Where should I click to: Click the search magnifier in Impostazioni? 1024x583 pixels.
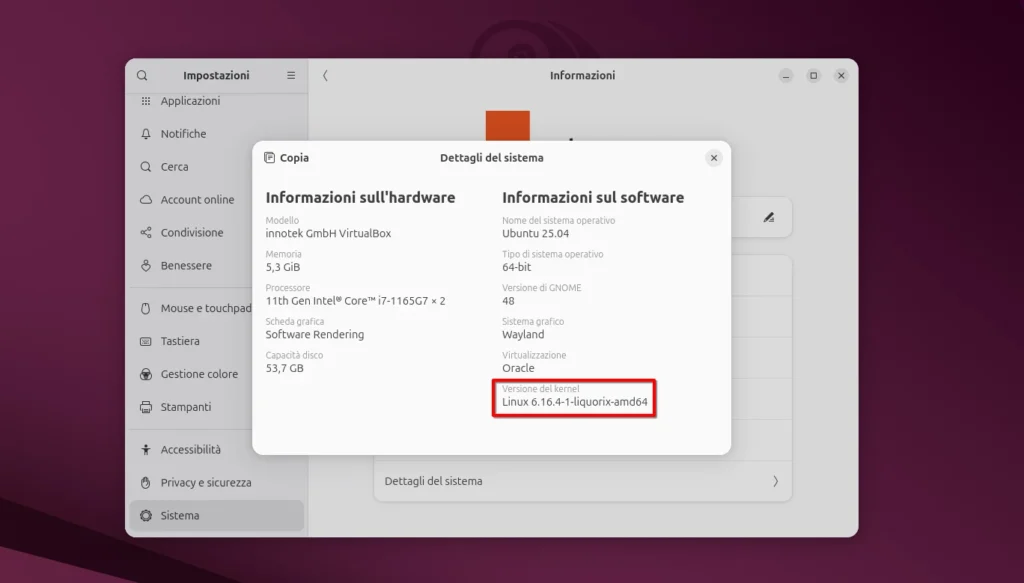pos(142,75)
